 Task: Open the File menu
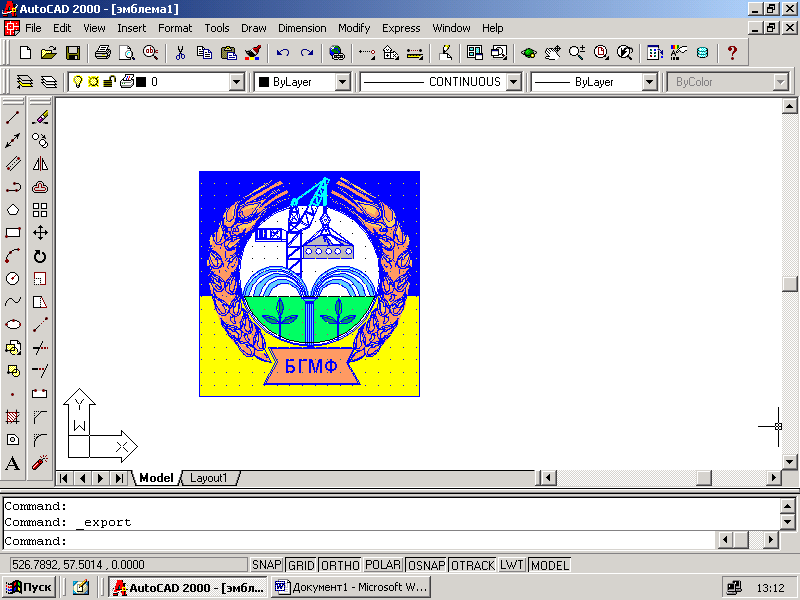(x=33, y=28)
